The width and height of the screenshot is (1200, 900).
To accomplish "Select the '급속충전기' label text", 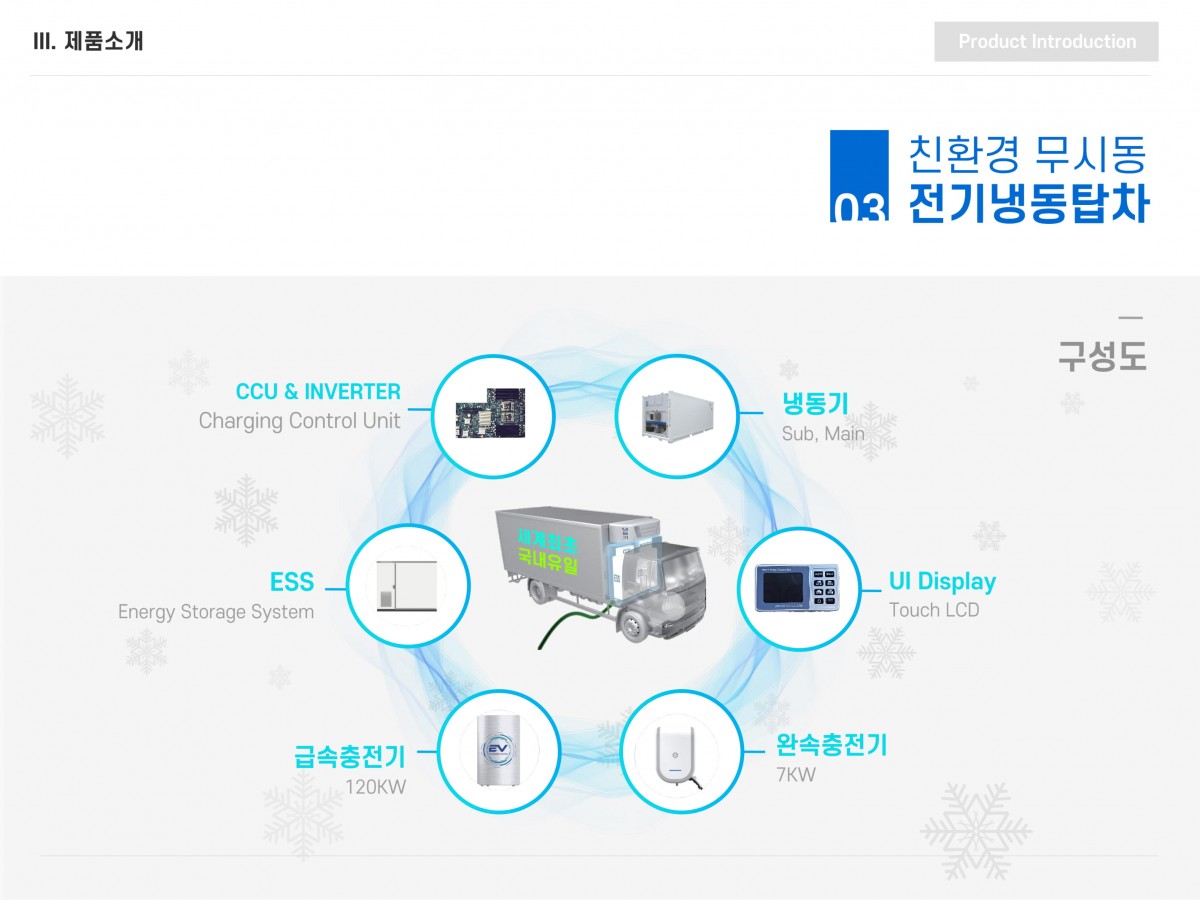I will 350,757.
